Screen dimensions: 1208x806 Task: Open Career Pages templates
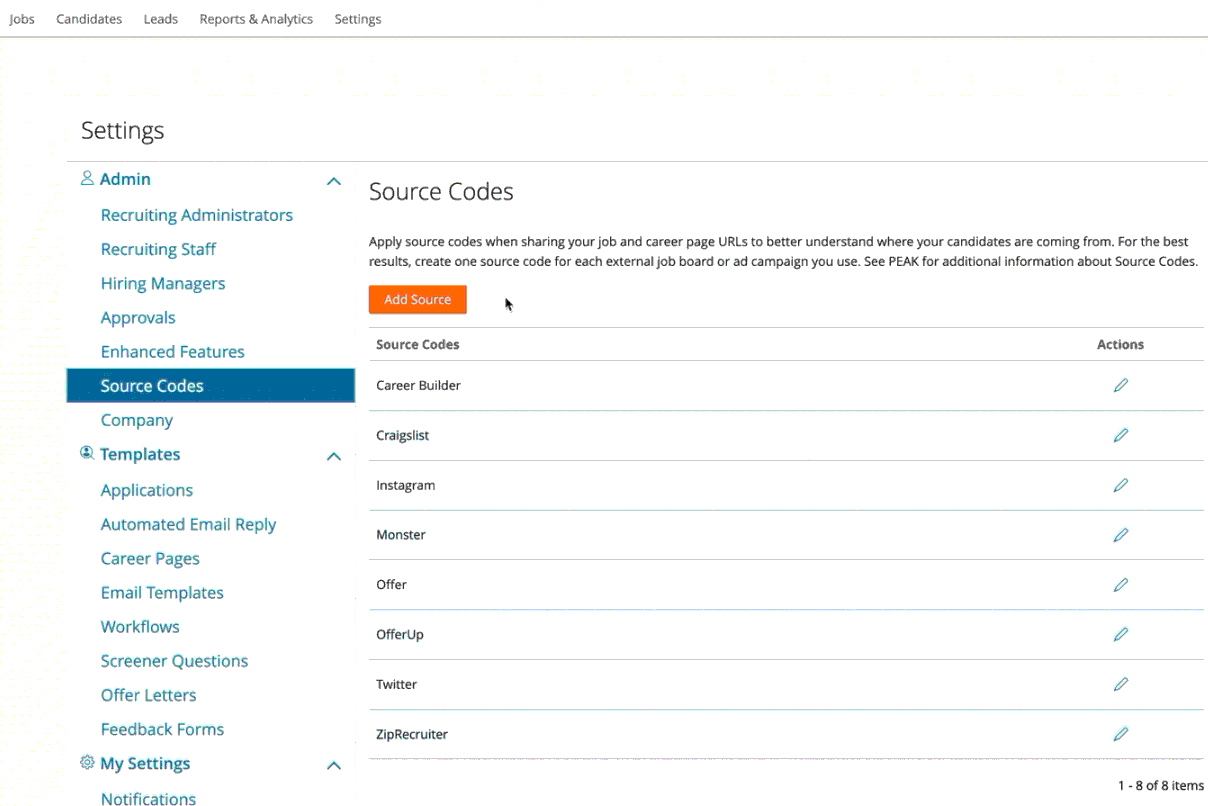coord(150,558)
